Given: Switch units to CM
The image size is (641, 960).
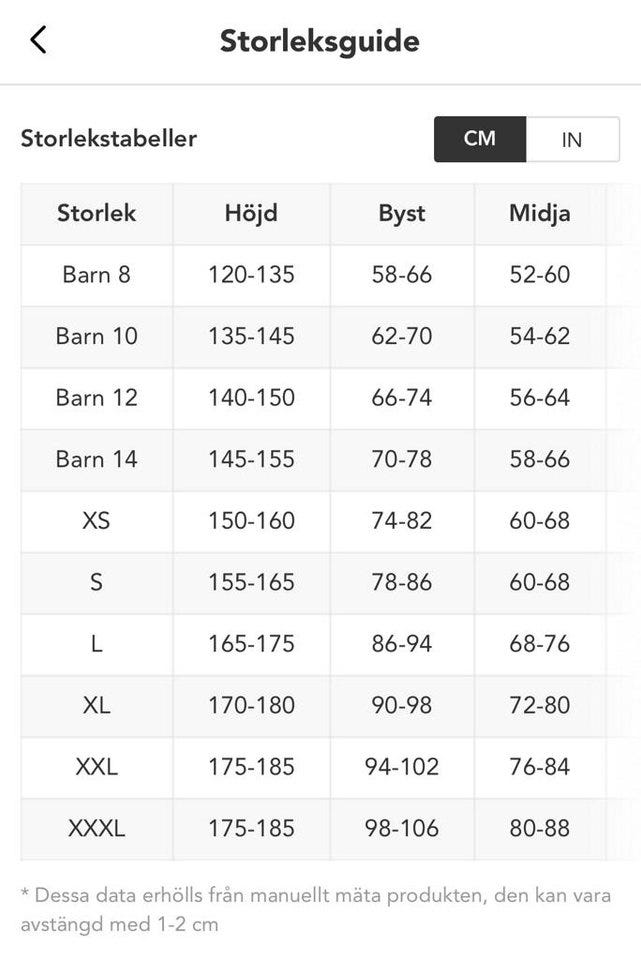Looking at the screenshot, I should [x=480, y=139].
